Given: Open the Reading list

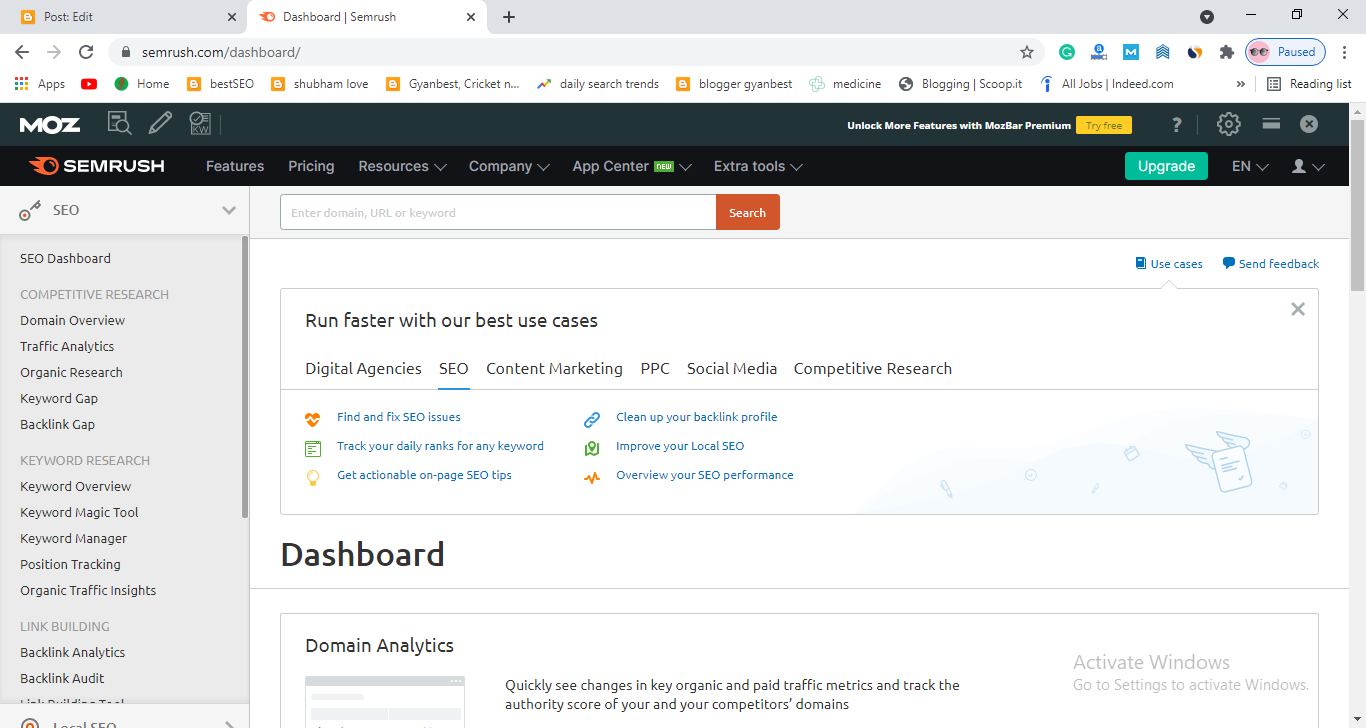Looking at the screenshot, I should [1309, 84].
